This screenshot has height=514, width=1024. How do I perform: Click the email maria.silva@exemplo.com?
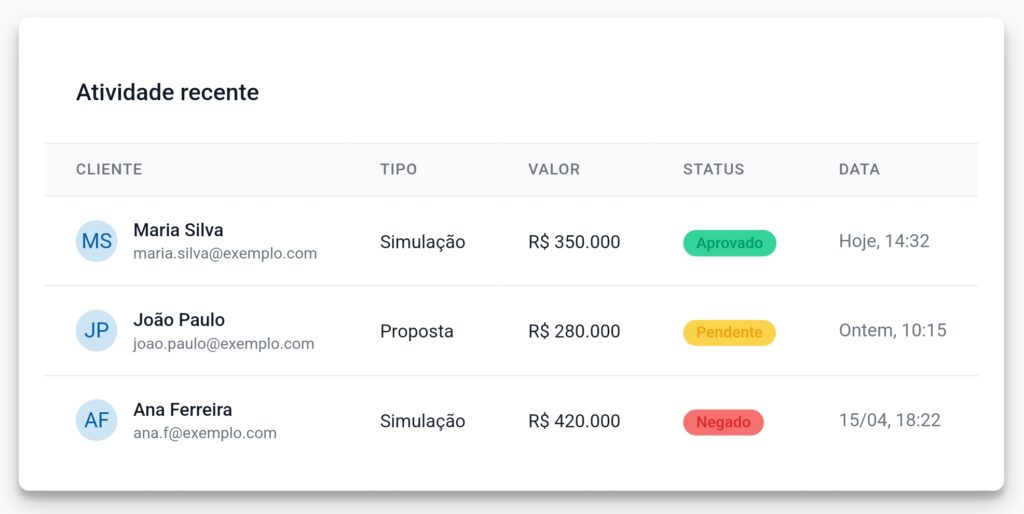click(x=225, y=254)
